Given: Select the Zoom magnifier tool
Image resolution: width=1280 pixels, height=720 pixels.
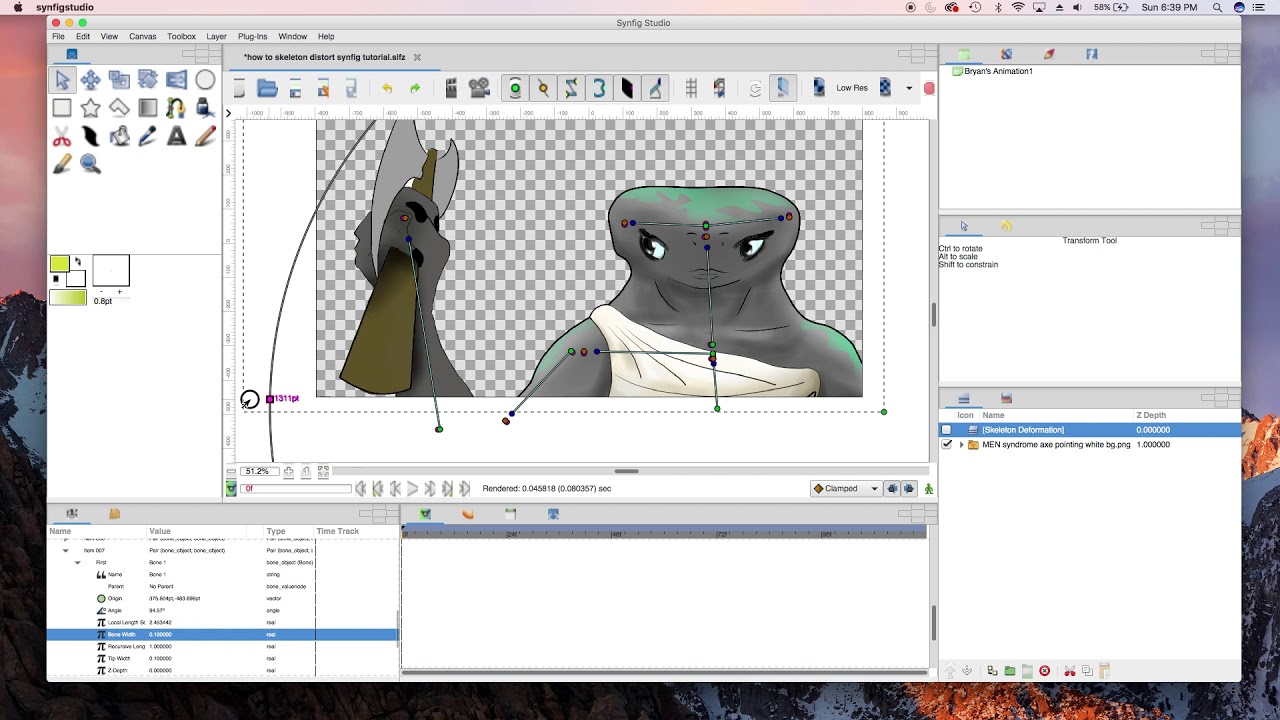Looking at the screenshot, I should (91, 165).
